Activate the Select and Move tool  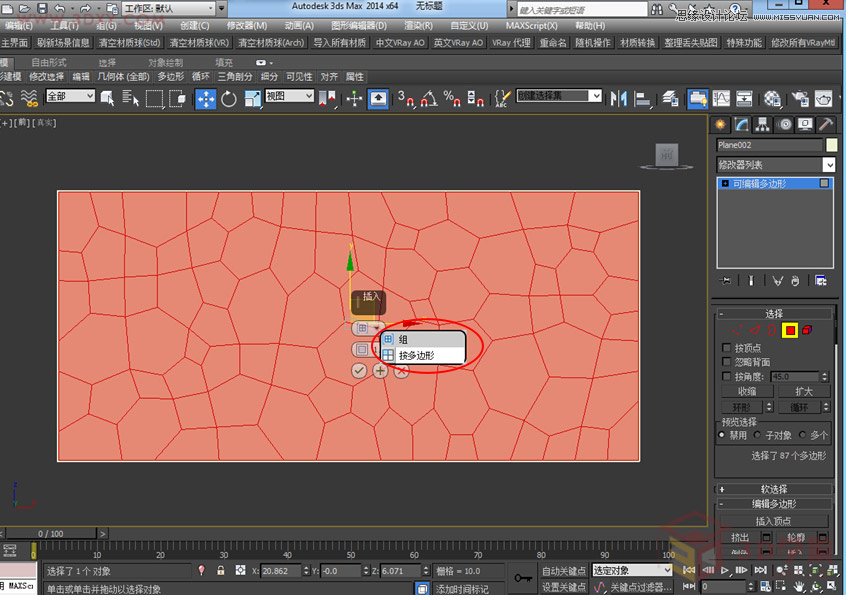pos(205,97)
